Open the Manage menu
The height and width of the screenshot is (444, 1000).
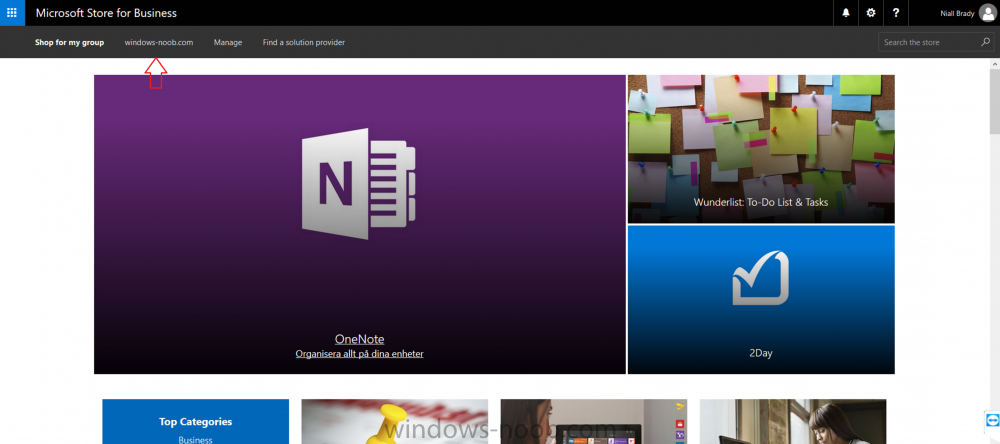[228, 42]
